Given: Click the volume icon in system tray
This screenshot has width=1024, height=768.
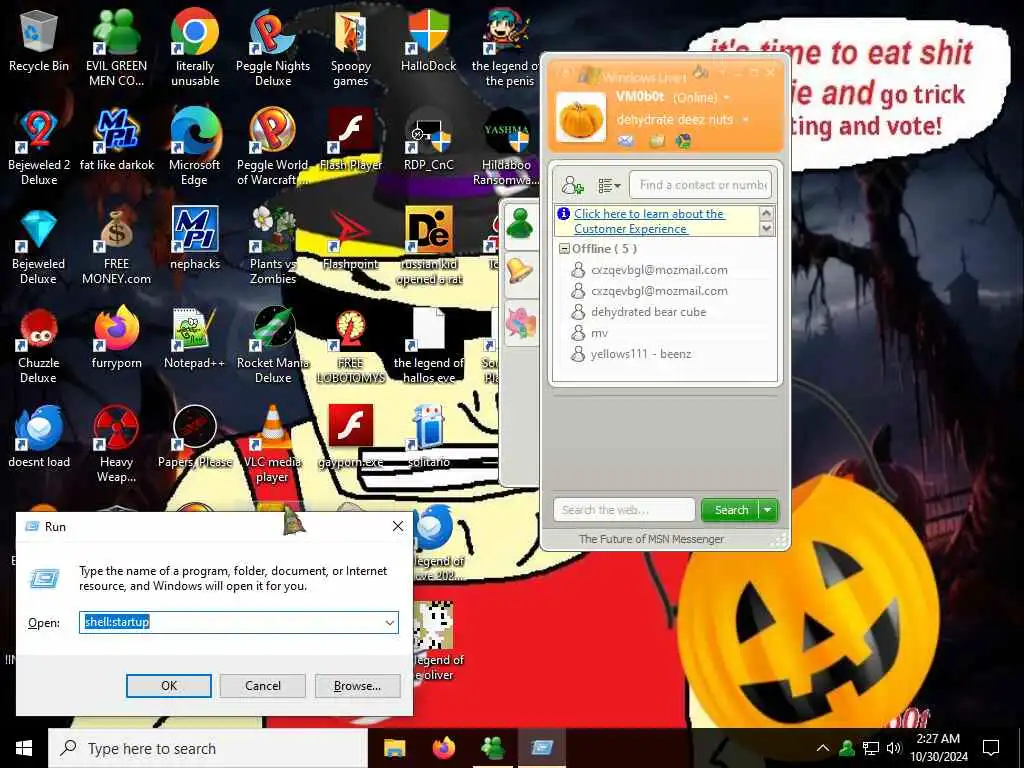Looking at the screenshot, I should (894, 748).
